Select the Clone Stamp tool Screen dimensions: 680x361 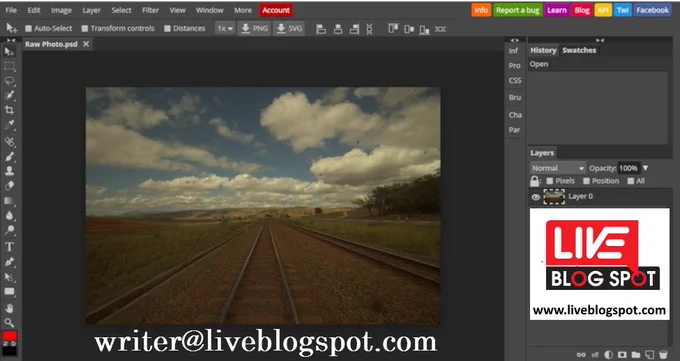tap(9, 171)
